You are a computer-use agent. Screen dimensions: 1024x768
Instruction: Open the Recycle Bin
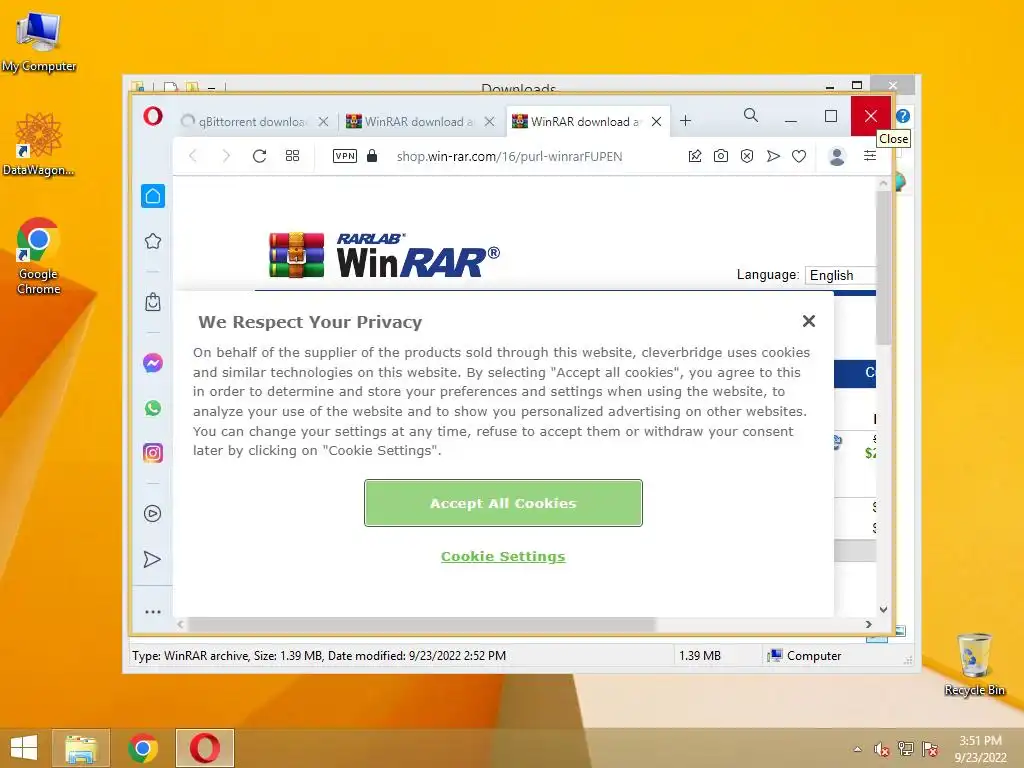click(x=974, y=664)
